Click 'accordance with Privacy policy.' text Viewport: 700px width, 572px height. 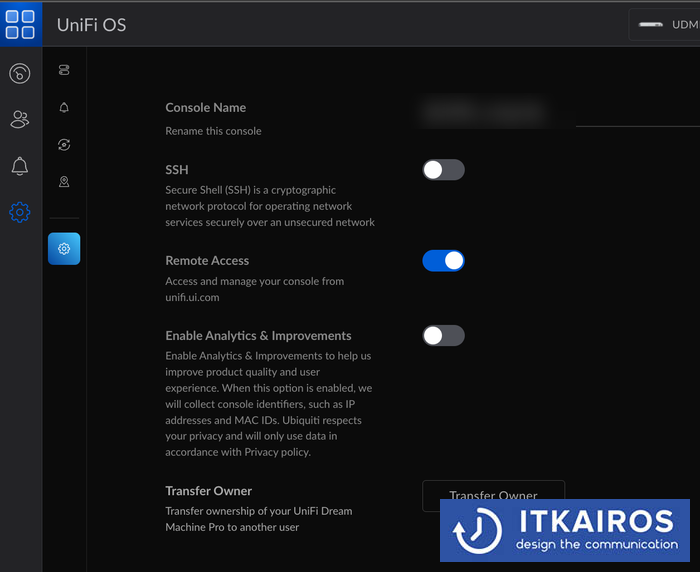(x=238, y=452)
